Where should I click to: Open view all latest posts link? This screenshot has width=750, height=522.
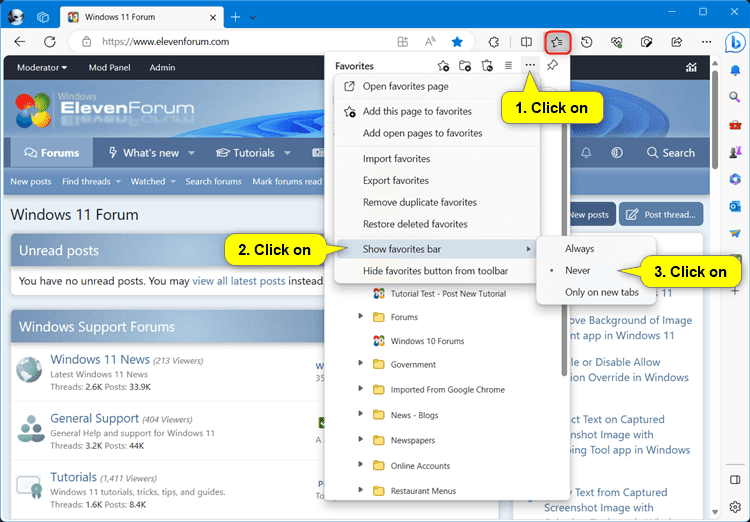pos(238,281)
